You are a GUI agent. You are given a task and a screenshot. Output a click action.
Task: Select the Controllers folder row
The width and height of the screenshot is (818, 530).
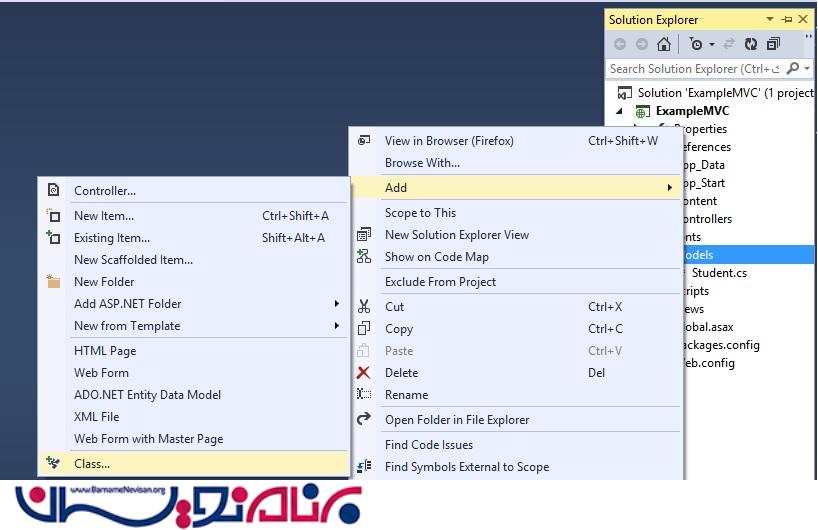pos(707,219)
